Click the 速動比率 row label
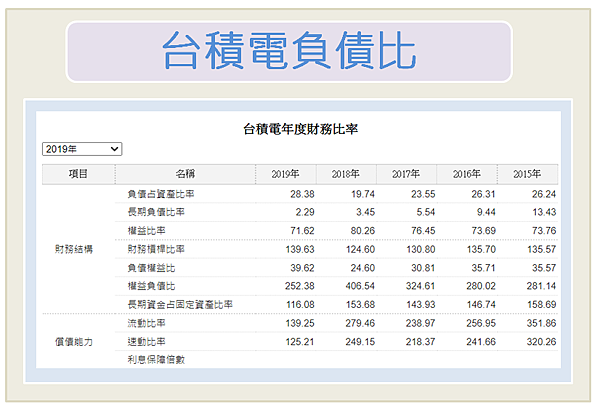The width and height of the screenshot is (600, 409). 147,342
